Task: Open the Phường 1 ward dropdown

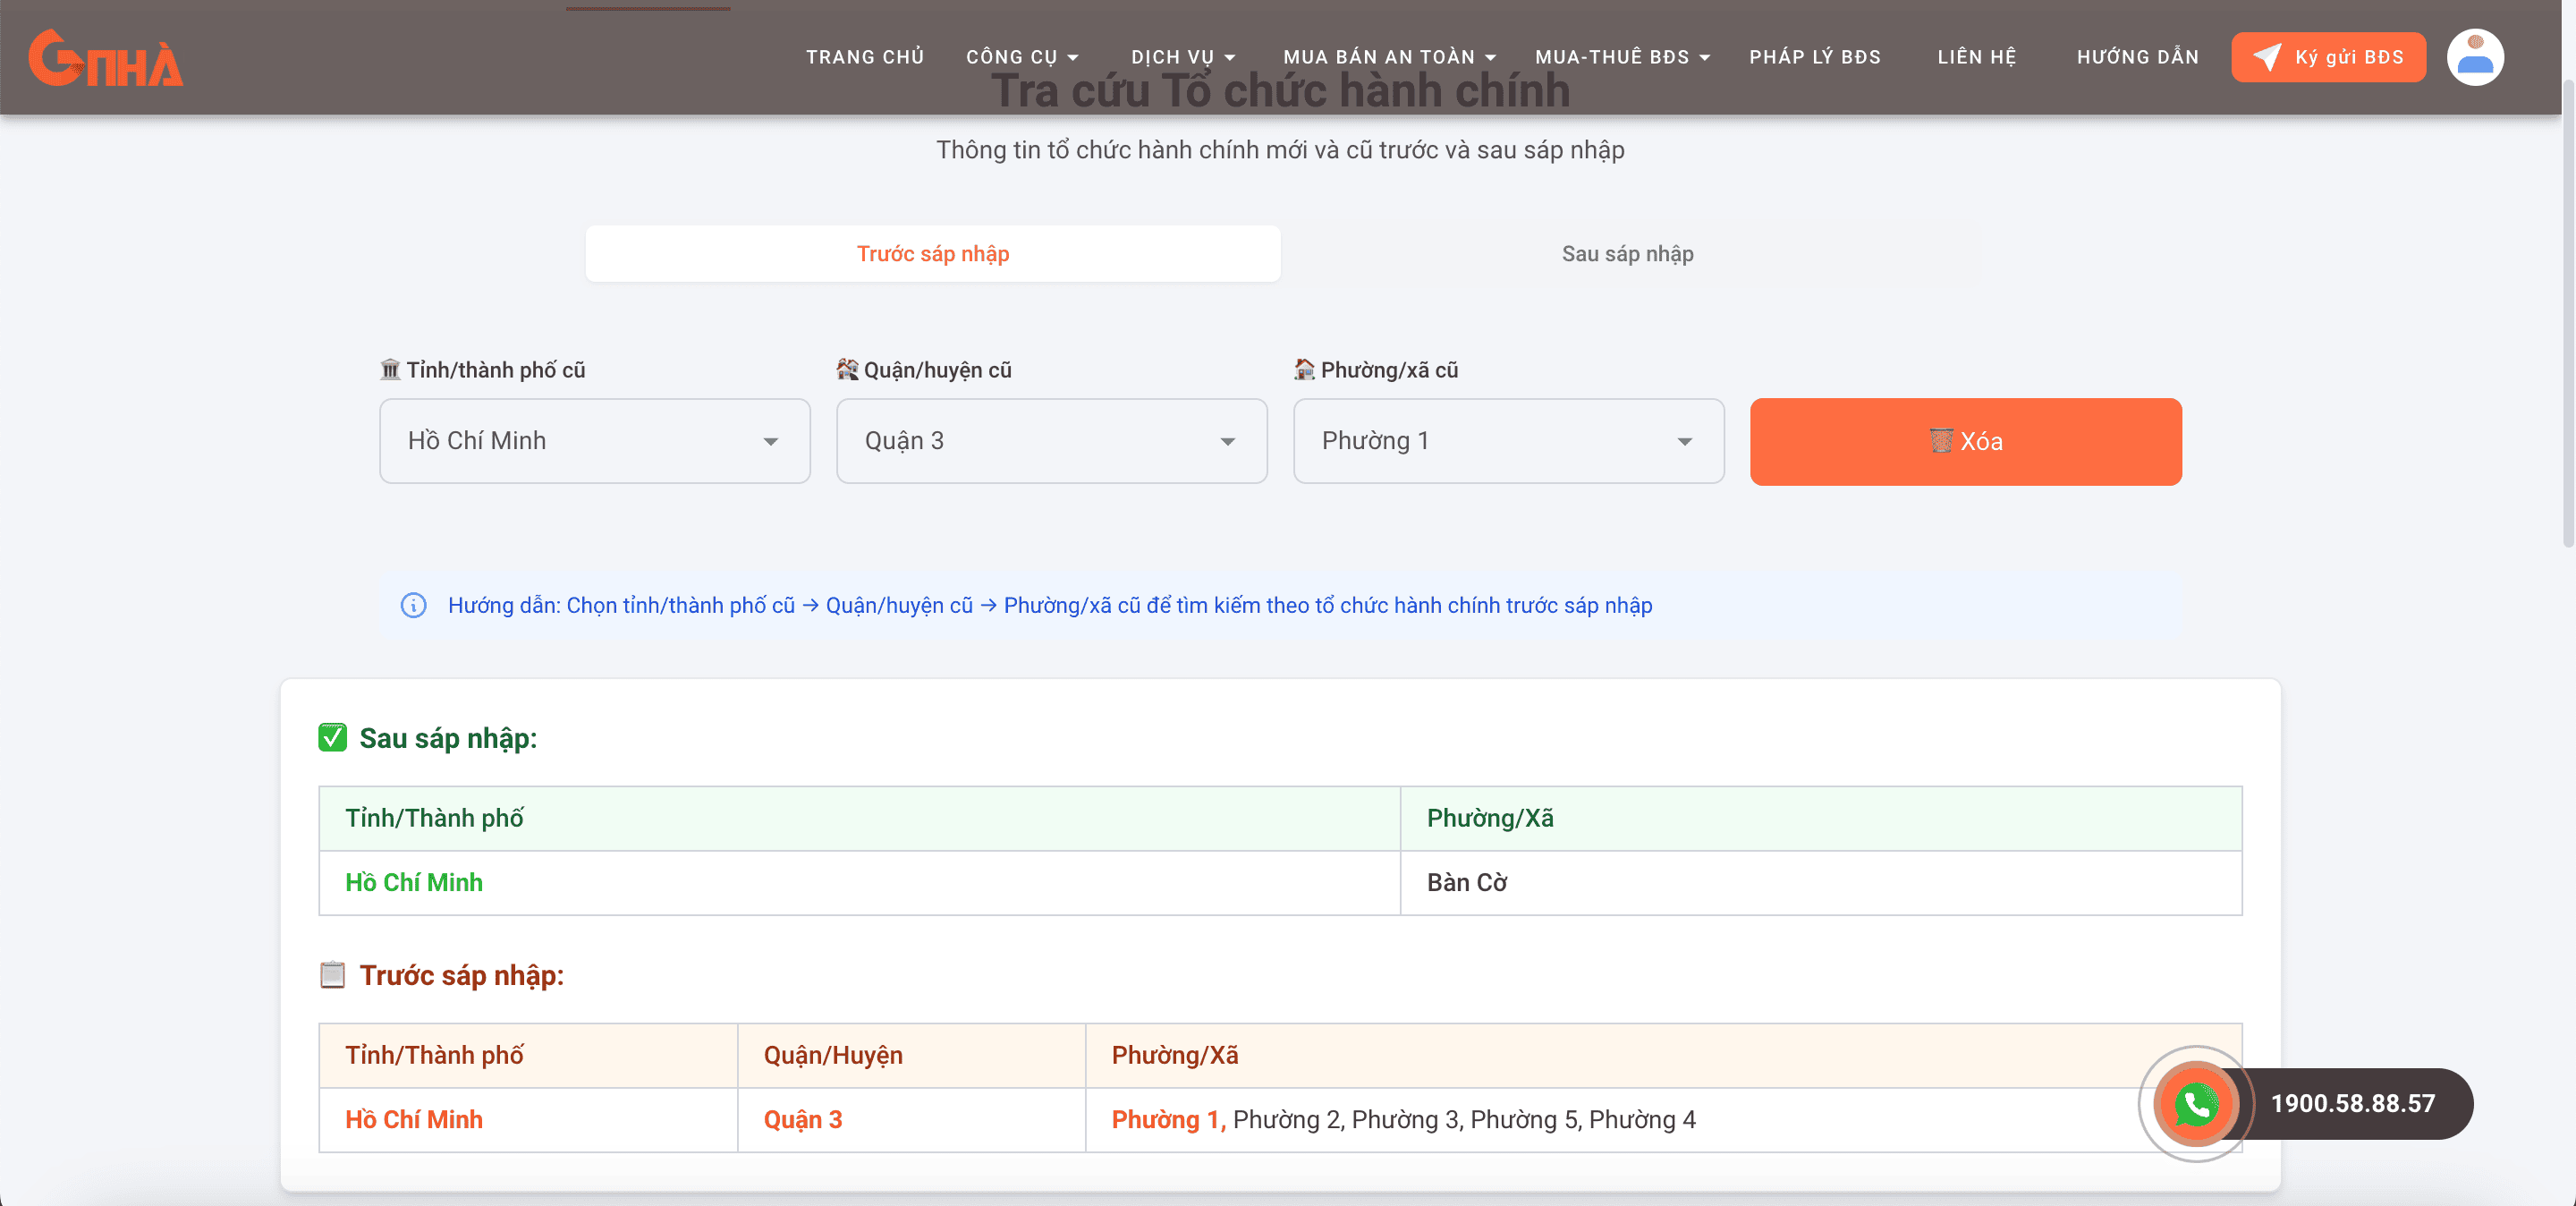Action: point(1509,441)
